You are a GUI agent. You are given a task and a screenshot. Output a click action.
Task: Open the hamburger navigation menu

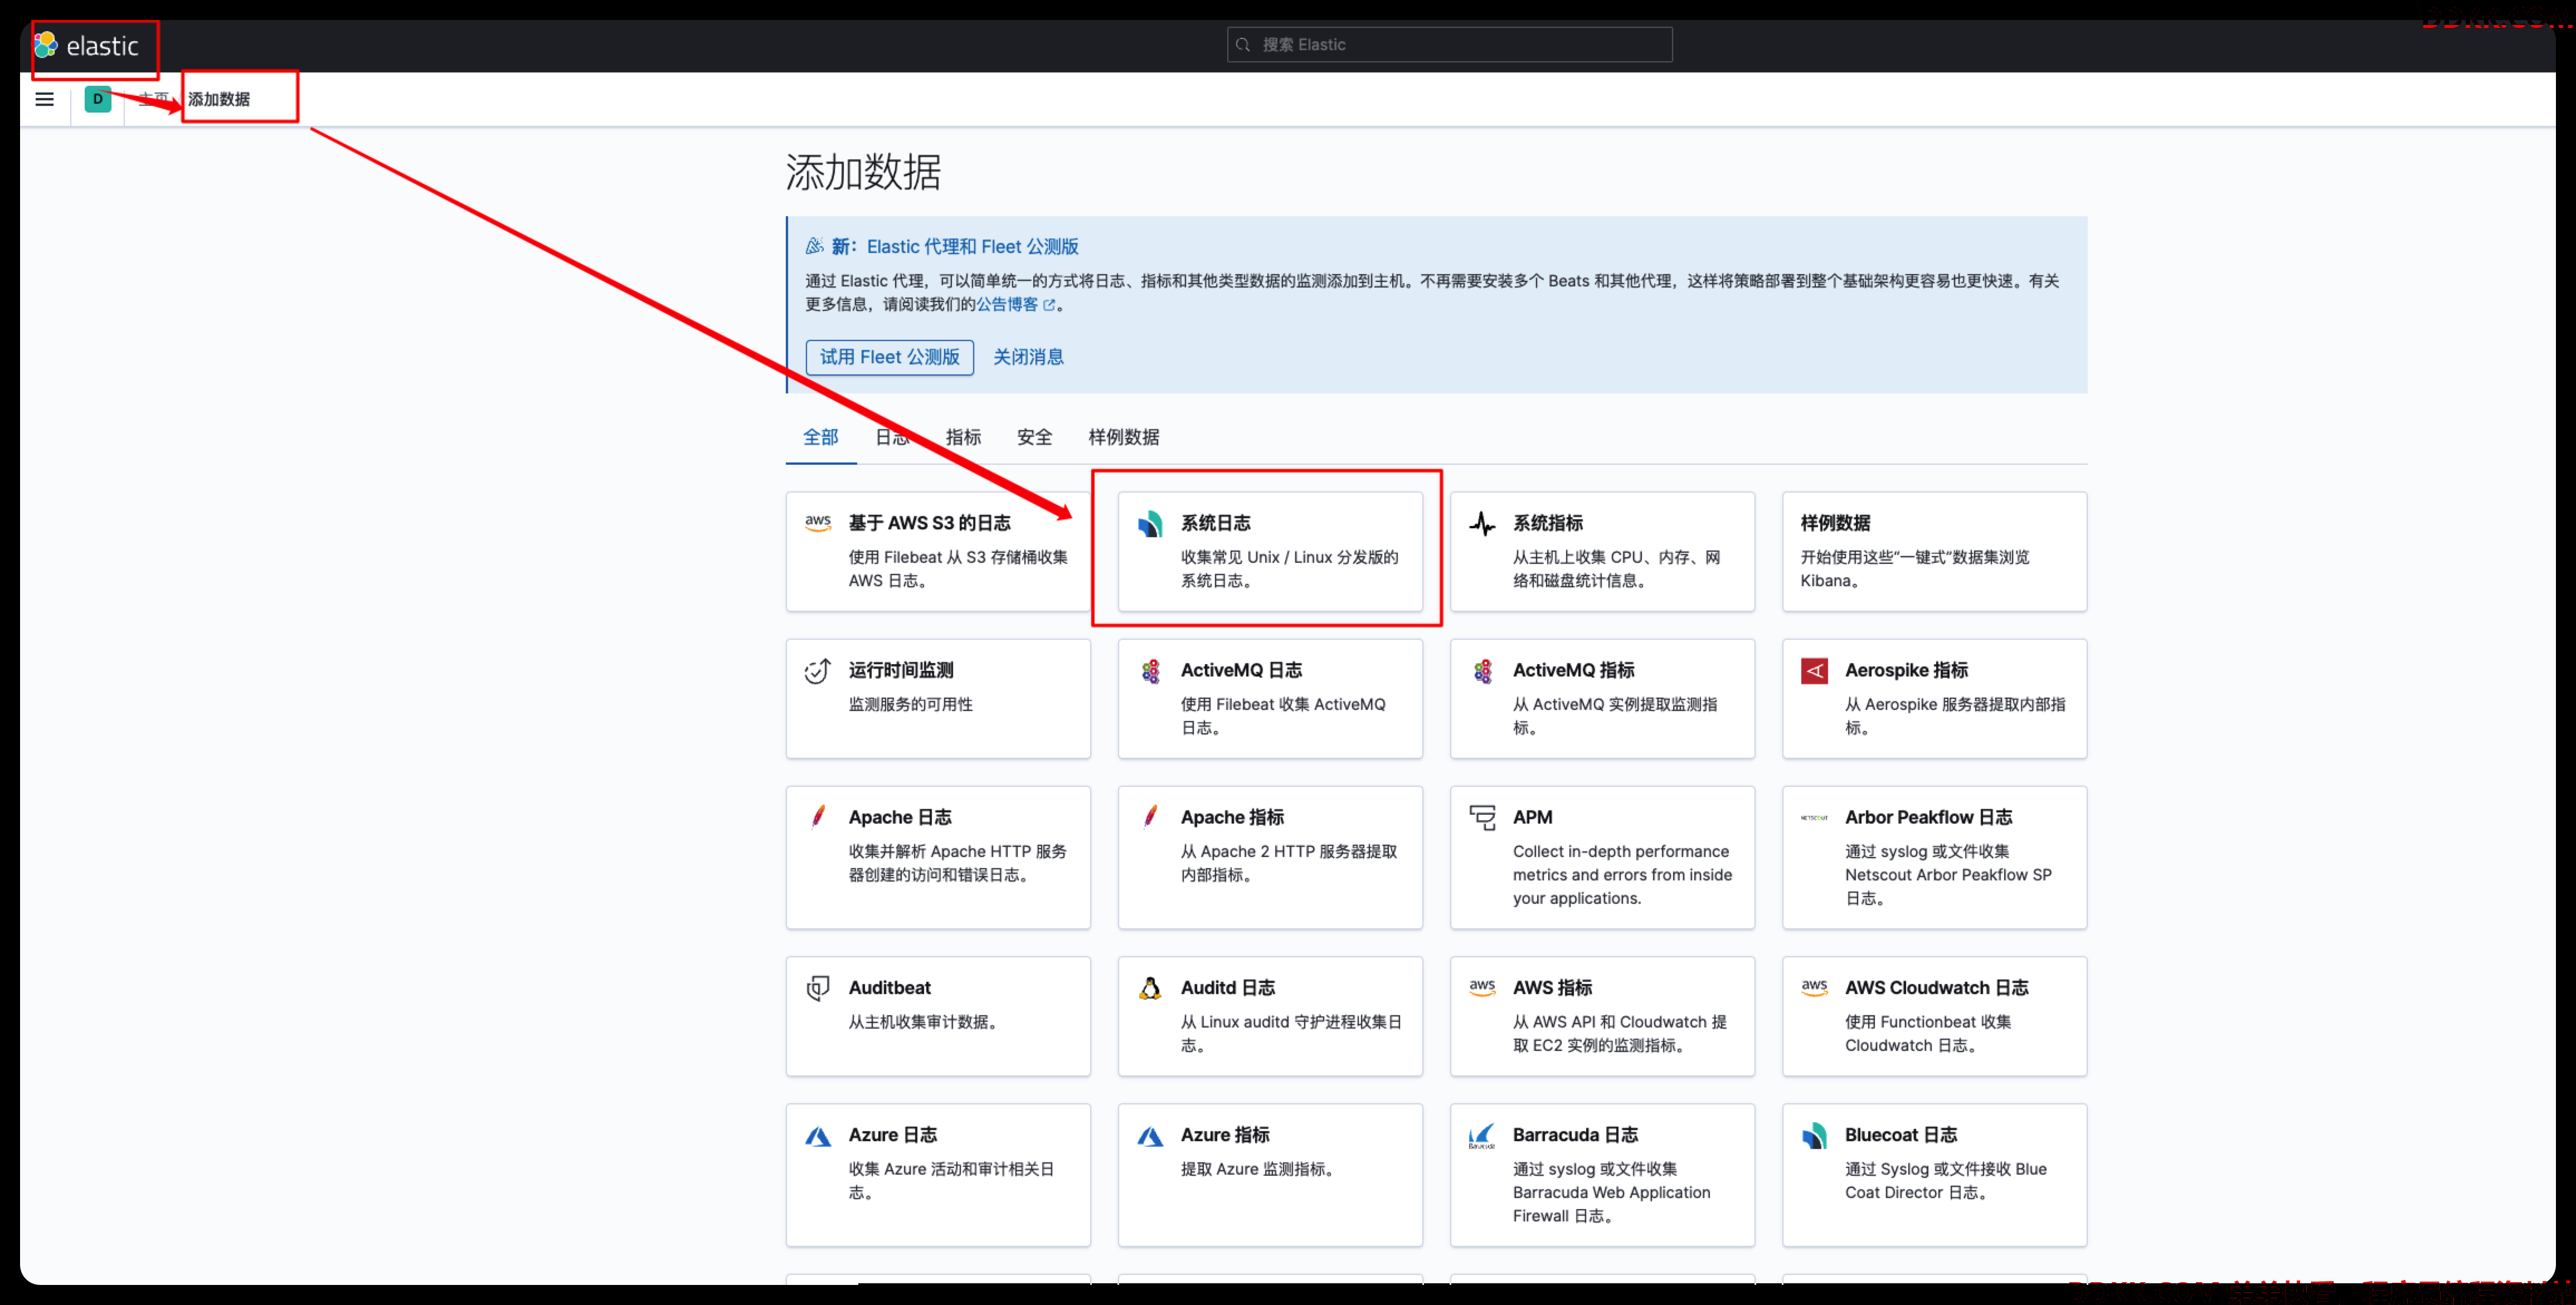coord(45,99)
